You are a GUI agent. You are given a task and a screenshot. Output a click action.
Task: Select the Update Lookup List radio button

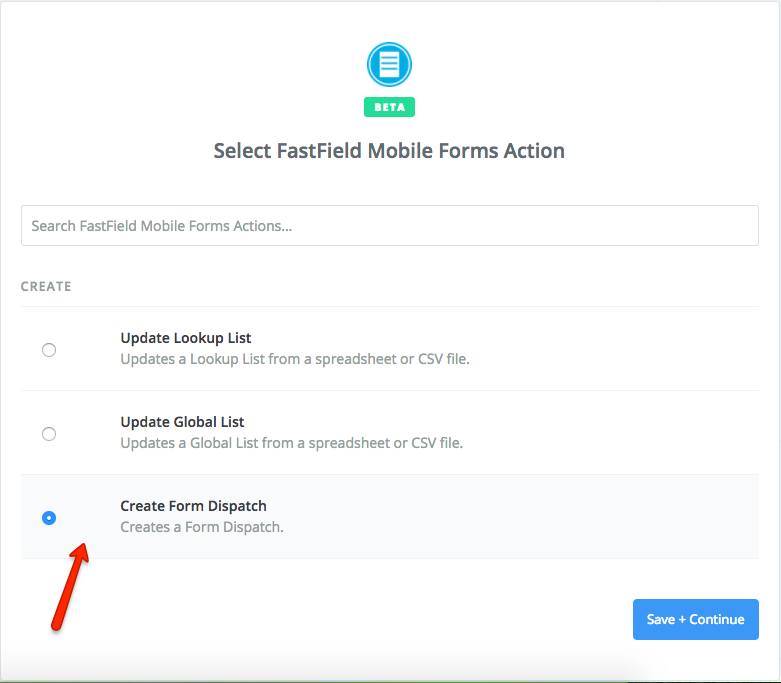point(49,350)
